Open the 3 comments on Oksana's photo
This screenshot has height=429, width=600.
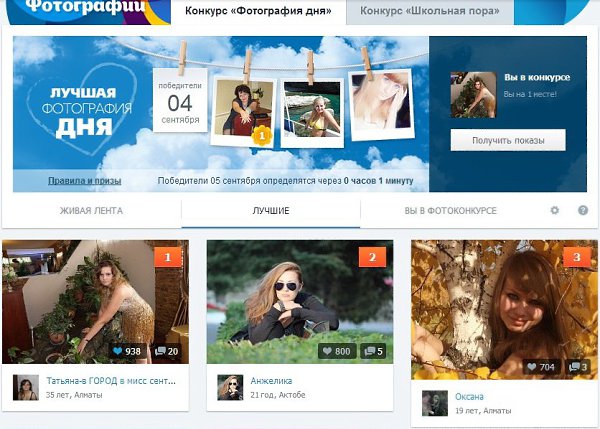[577, 367]
